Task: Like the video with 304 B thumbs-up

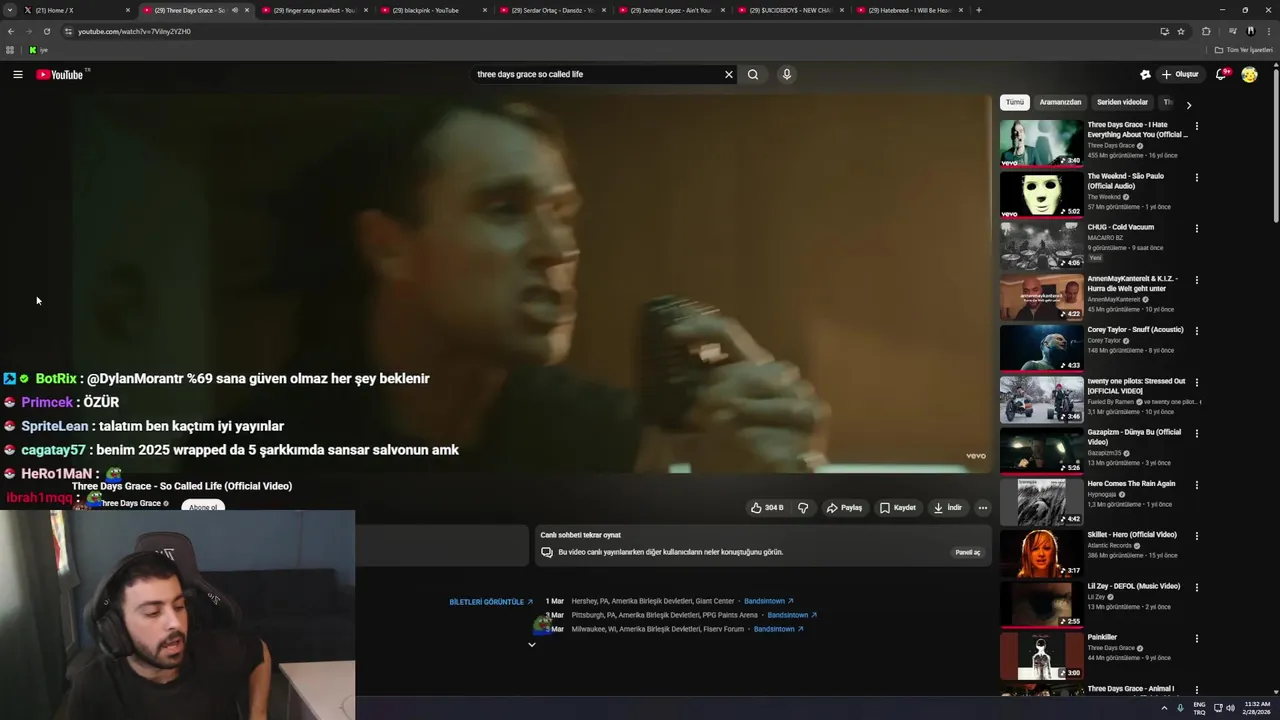Action: coord(767,508)
